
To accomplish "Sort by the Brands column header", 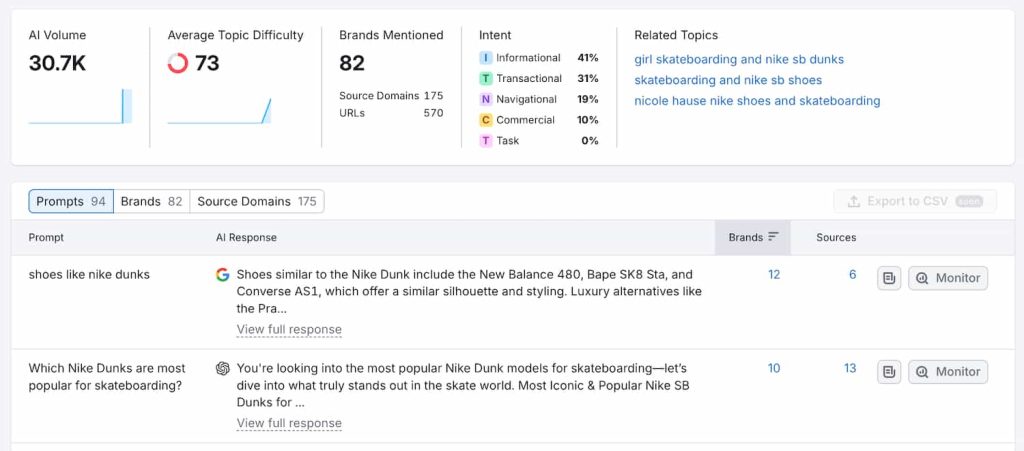I will click(753, 238).
